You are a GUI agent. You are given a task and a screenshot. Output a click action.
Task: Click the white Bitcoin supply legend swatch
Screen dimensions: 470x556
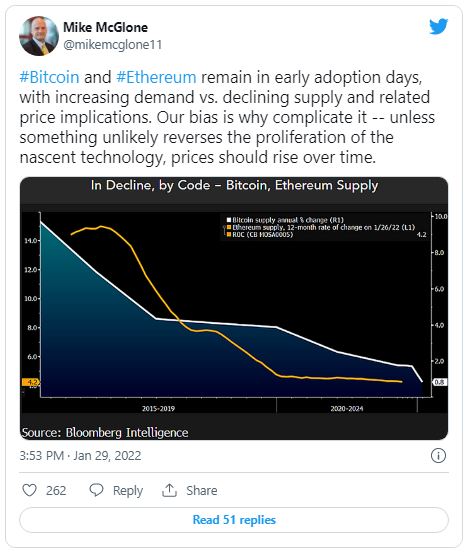[229, 220]
